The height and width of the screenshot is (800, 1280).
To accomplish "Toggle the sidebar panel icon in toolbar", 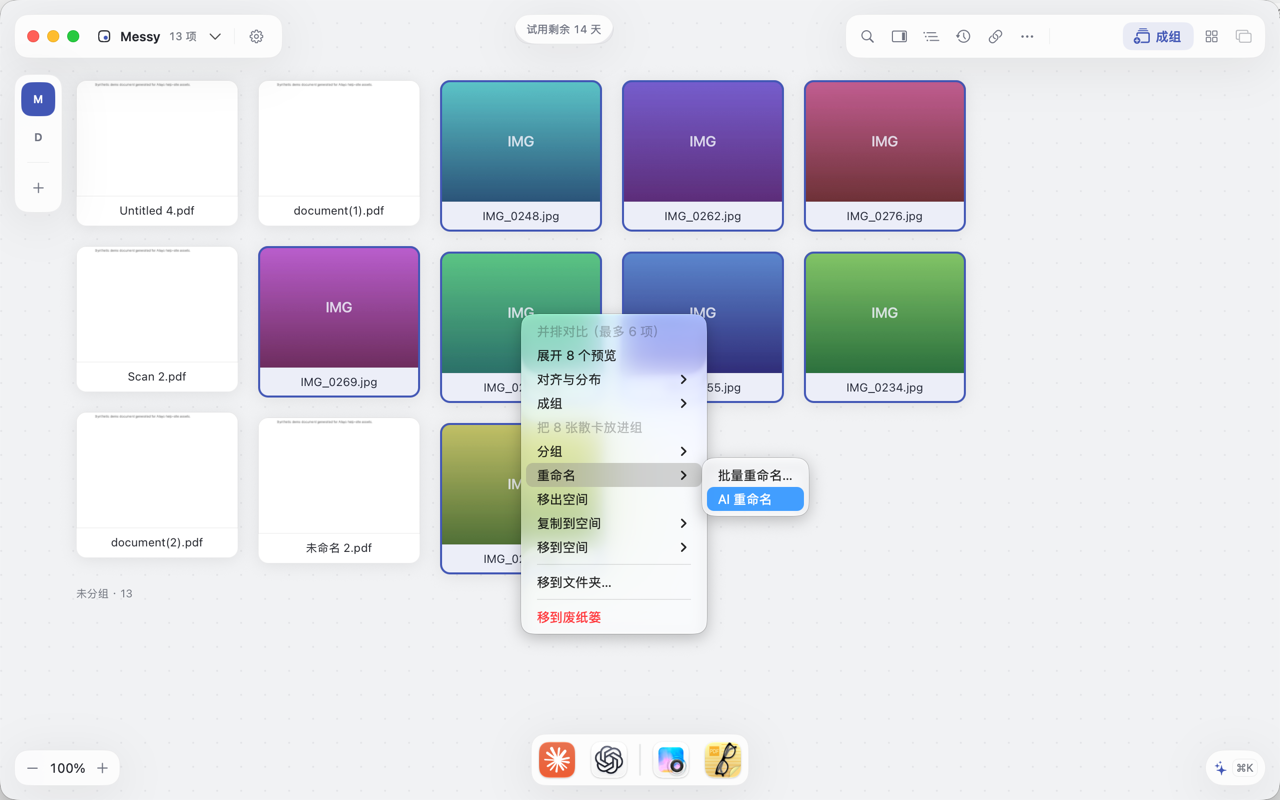I will [899, 37].
